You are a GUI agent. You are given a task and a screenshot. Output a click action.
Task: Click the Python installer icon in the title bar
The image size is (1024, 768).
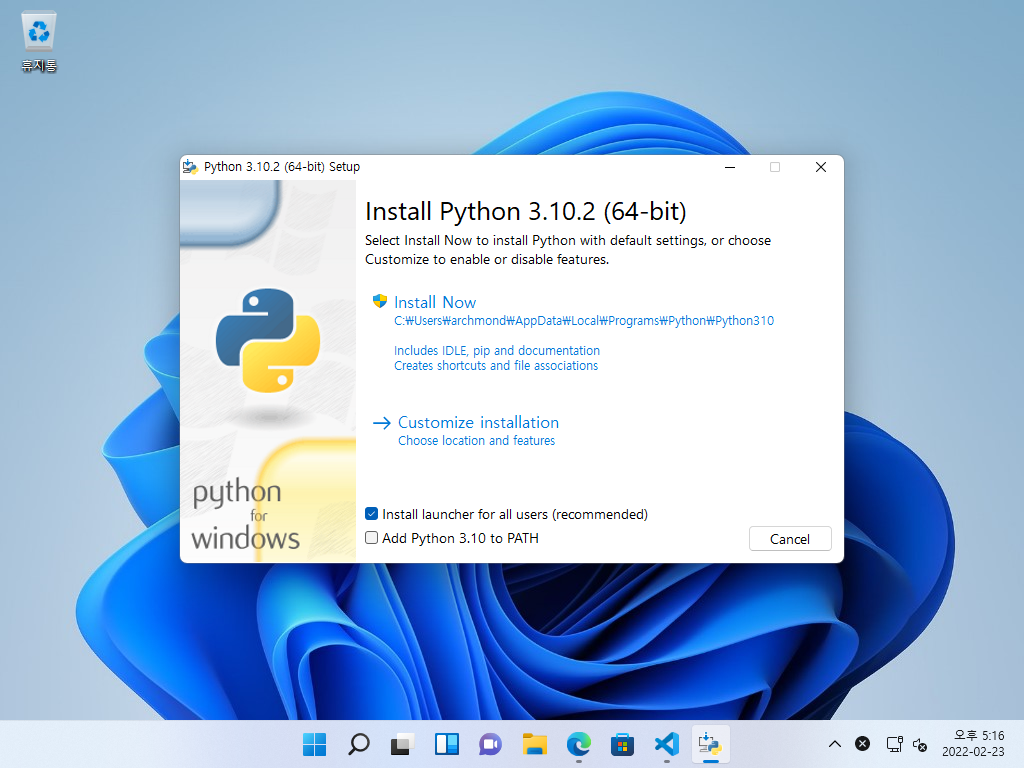(x=190, y=167)
